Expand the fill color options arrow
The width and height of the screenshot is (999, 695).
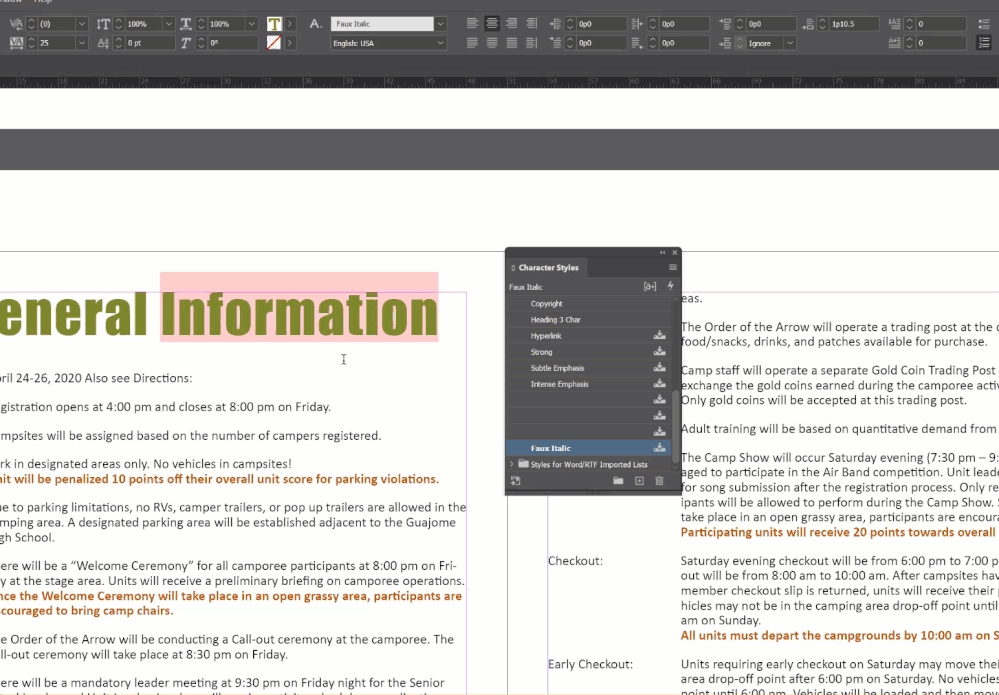(290, 24)
